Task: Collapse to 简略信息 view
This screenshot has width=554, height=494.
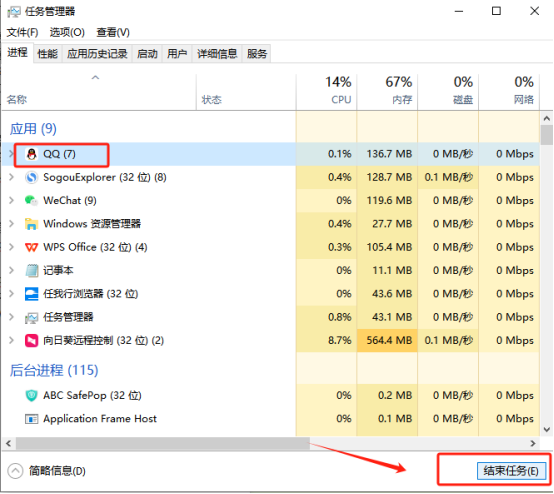Action: coord(46,471)
